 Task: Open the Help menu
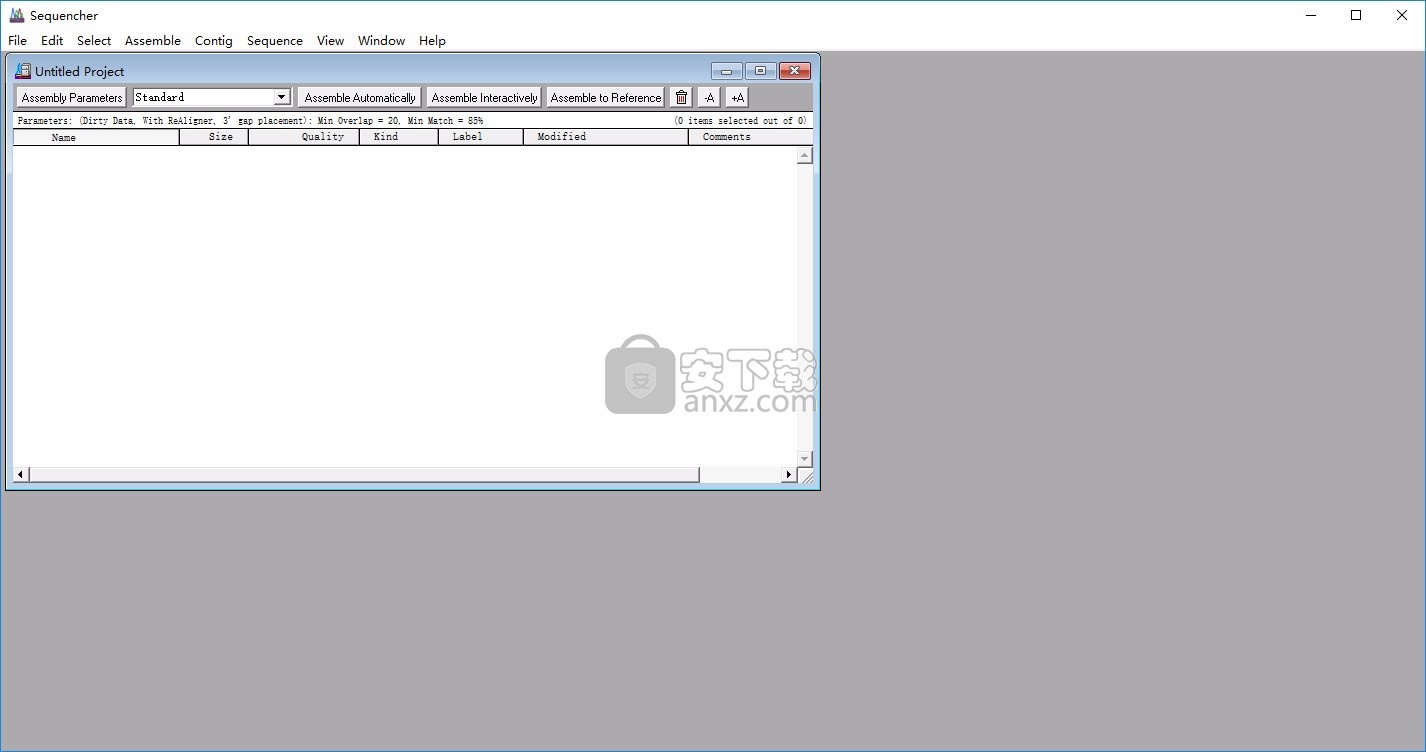point(432,41)
